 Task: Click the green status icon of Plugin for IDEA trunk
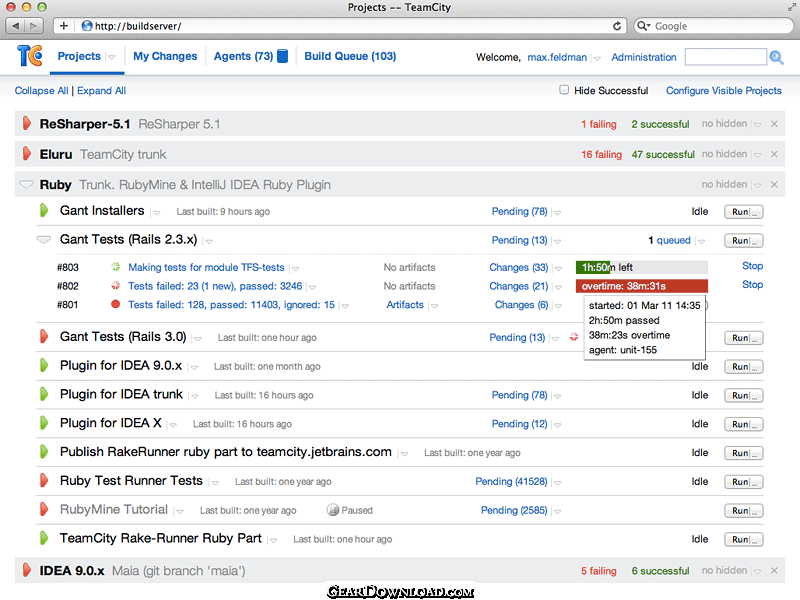pos(44,394)
